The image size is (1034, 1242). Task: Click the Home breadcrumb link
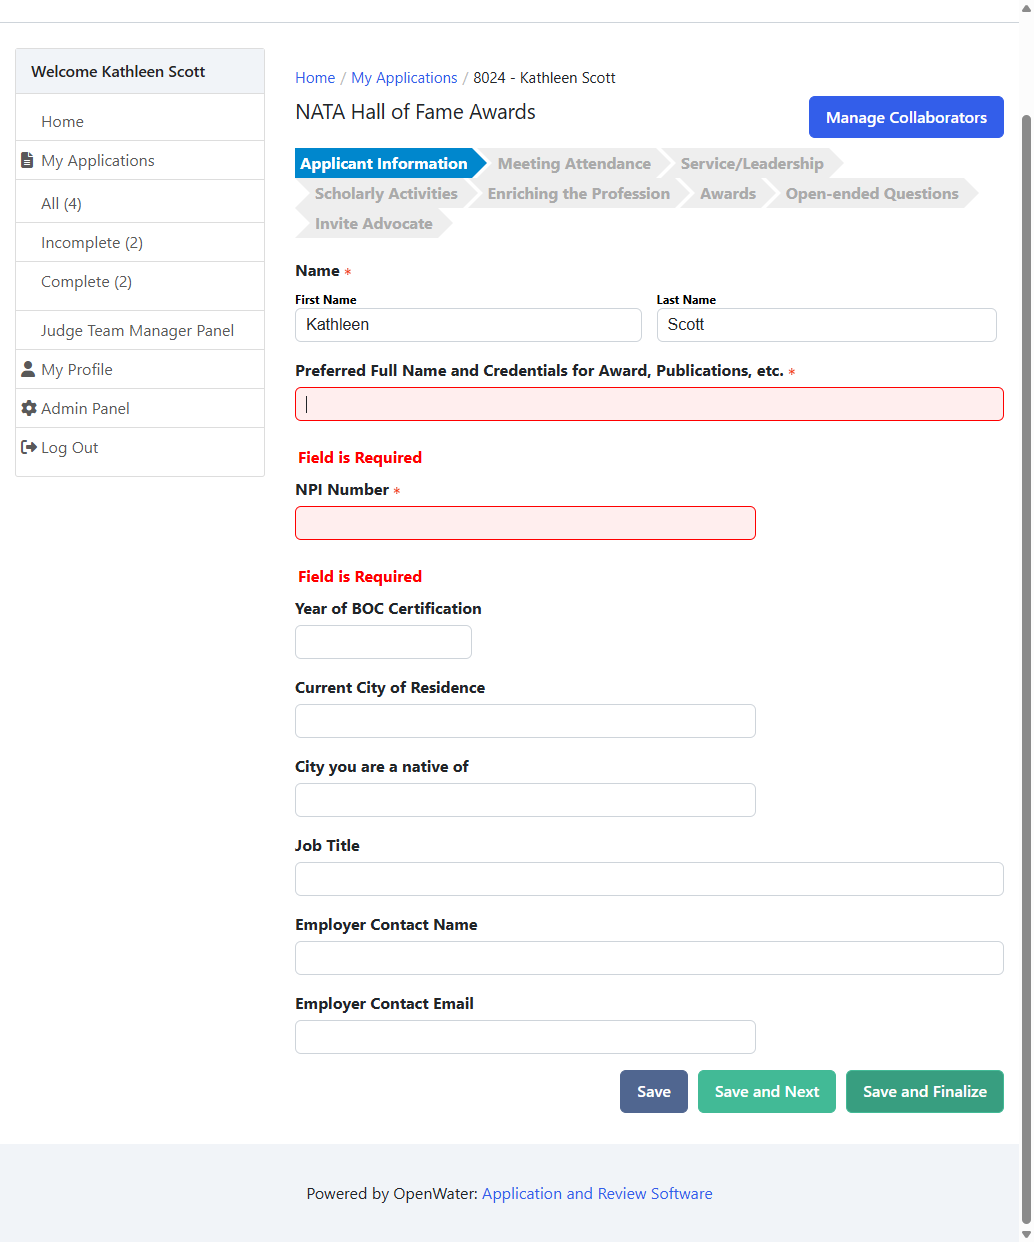tap(315, 77)
